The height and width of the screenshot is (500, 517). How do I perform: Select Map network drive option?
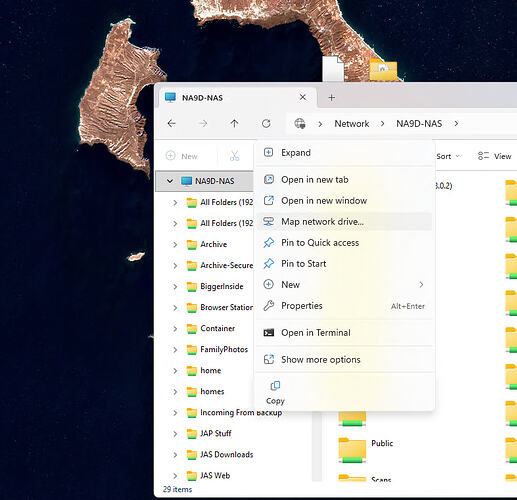[x=344, y=222]
